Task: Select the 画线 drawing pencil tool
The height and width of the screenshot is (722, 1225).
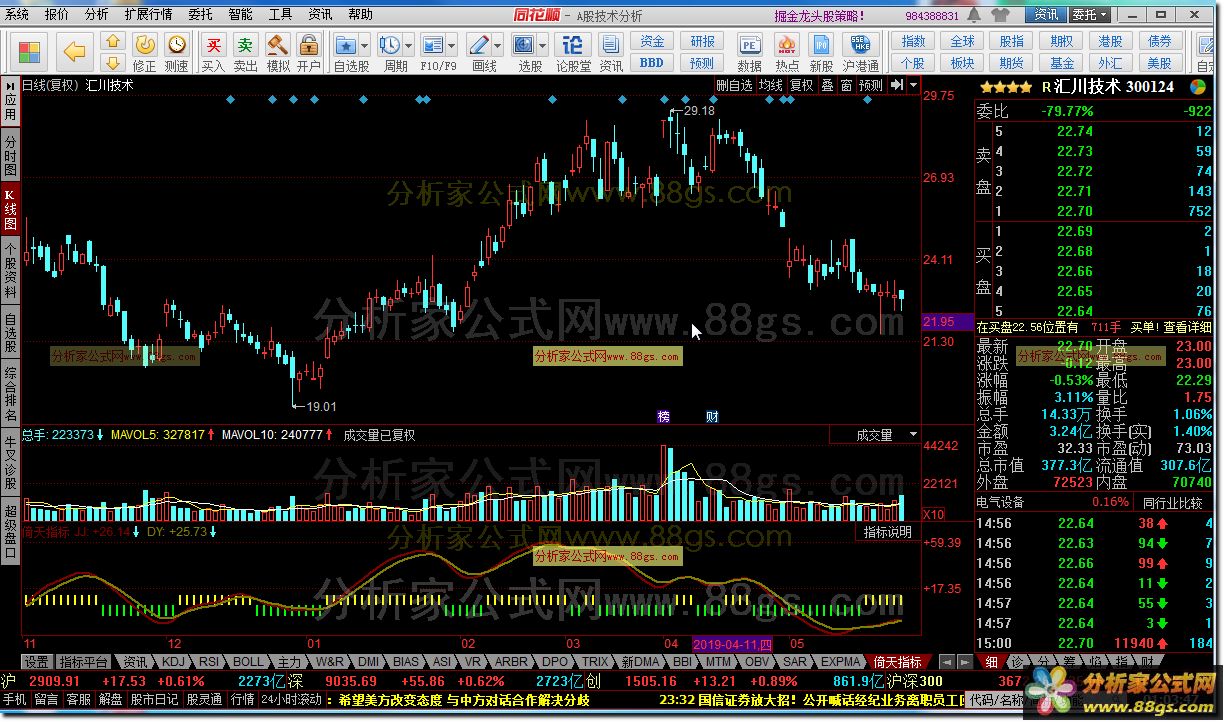Action: pos(479,46)
